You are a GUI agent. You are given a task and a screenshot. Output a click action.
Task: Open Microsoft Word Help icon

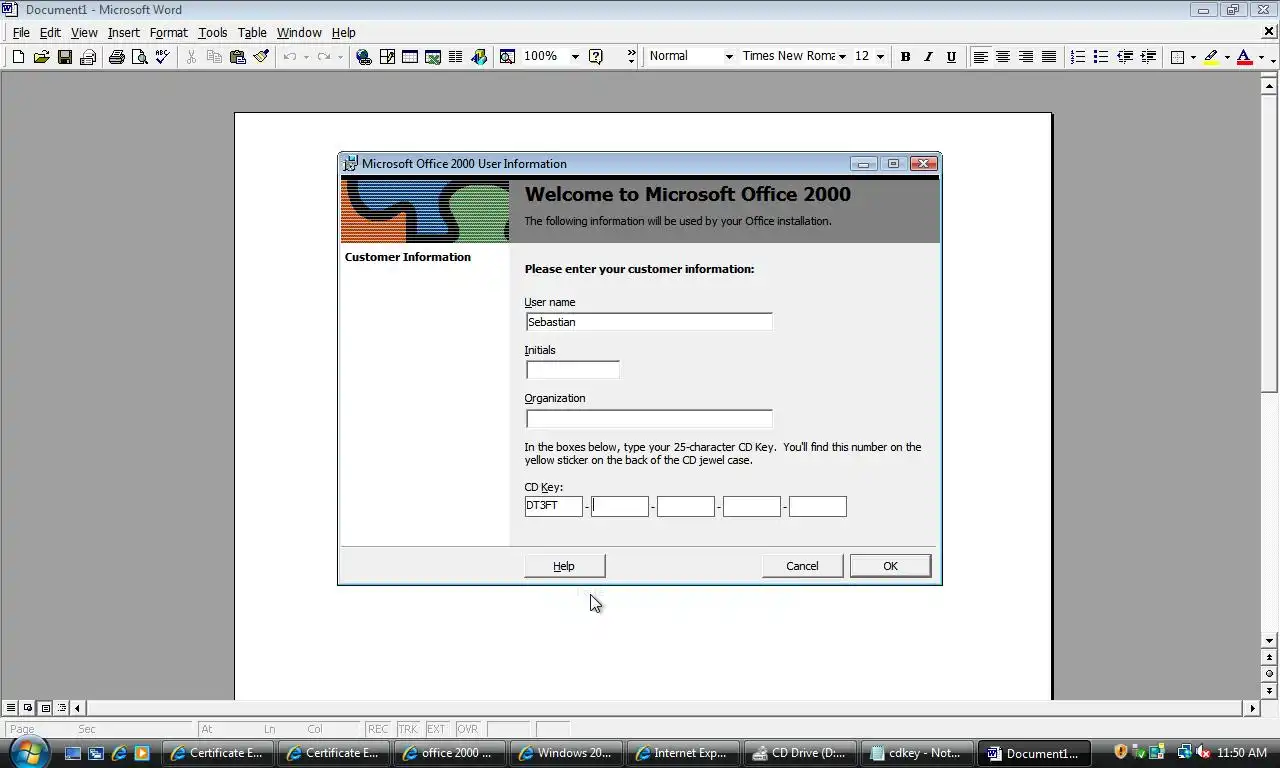[596, 57]
